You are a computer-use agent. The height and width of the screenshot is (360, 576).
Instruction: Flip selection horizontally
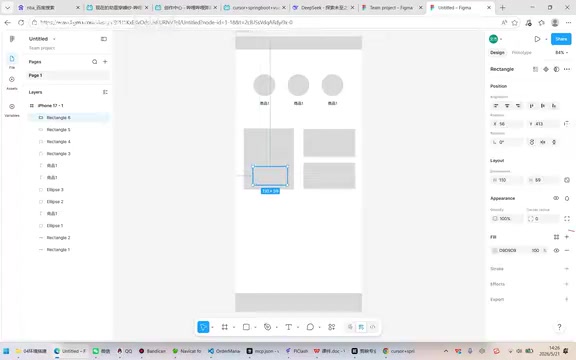(x=543, y=142)
